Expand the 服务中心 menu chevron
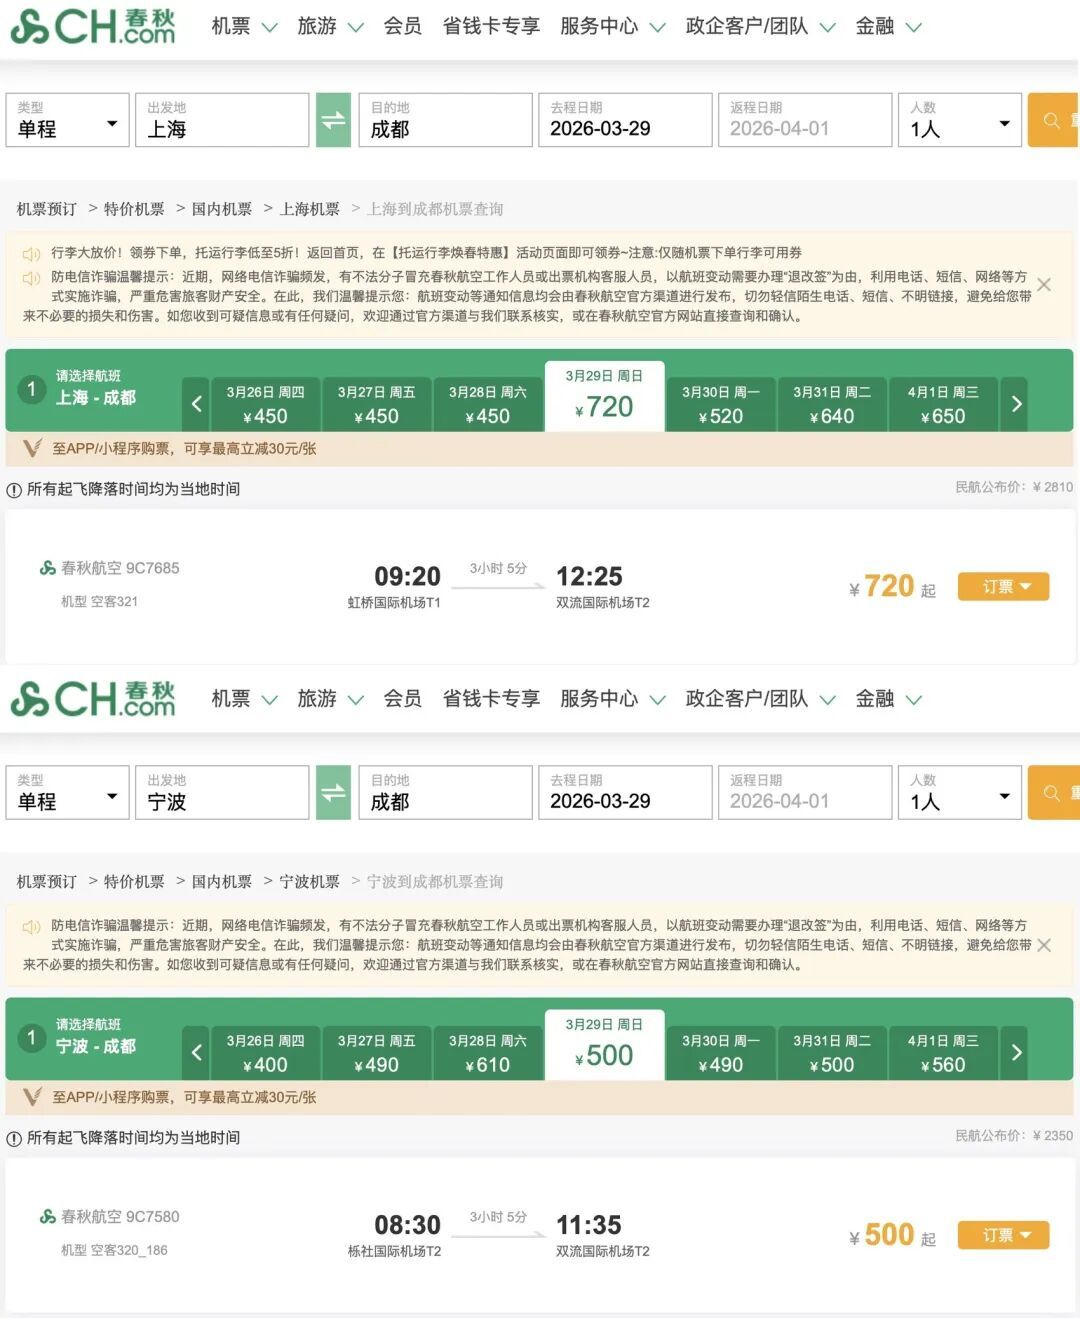The height and width of the screenshot is (1318, 1080). pos(657,27)
